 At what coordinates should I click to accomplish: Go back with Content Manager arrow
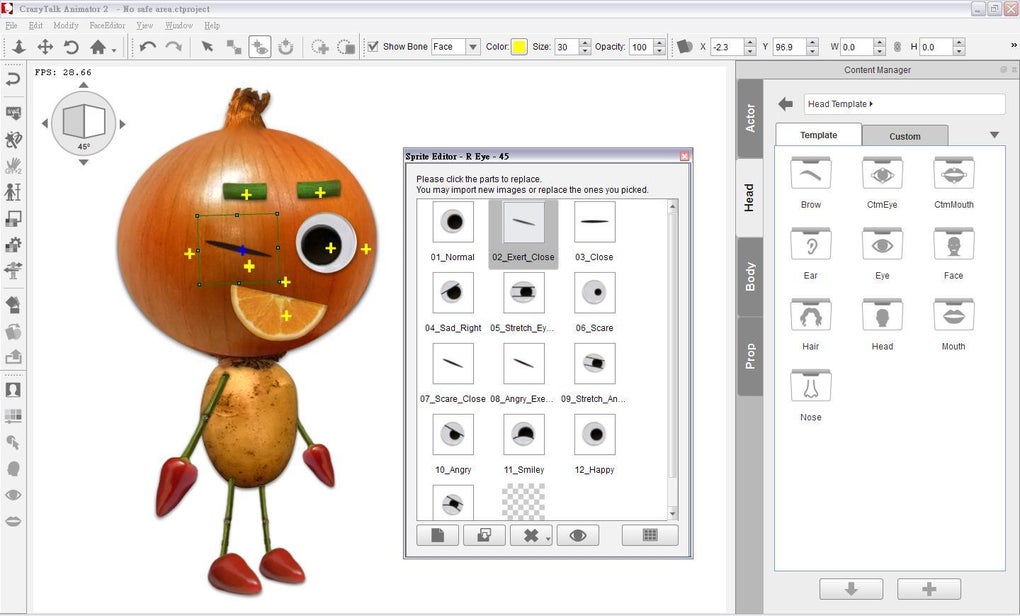click(785, 104)
